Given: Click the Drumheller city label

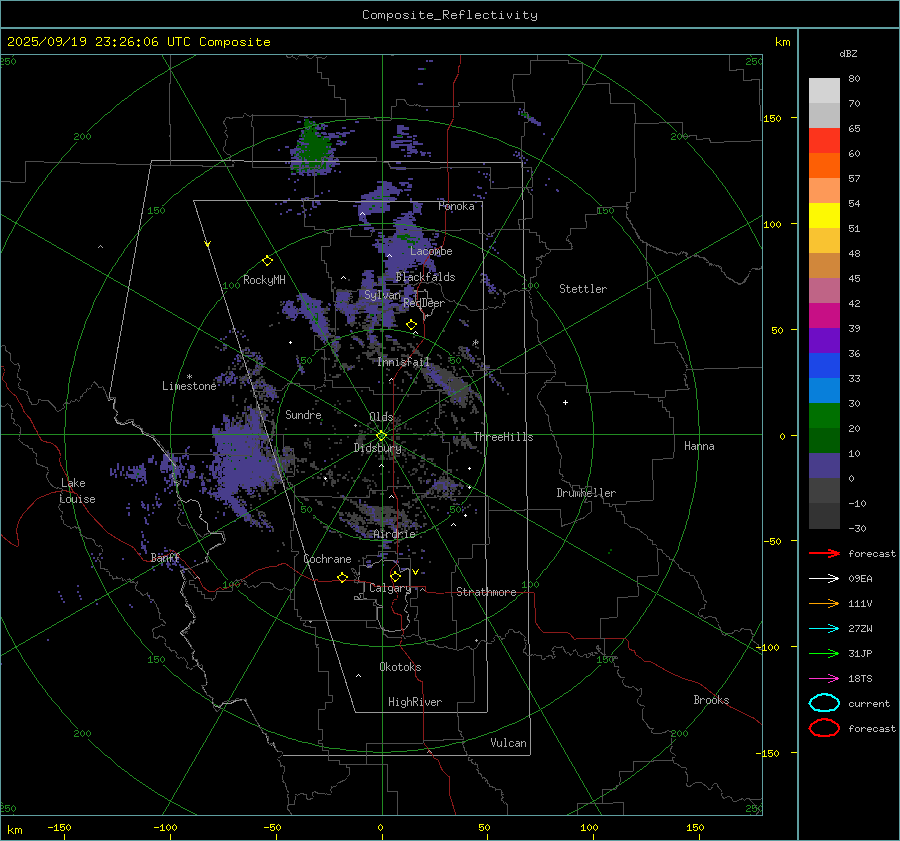Looking at the screenshot, I should [586, 493].
